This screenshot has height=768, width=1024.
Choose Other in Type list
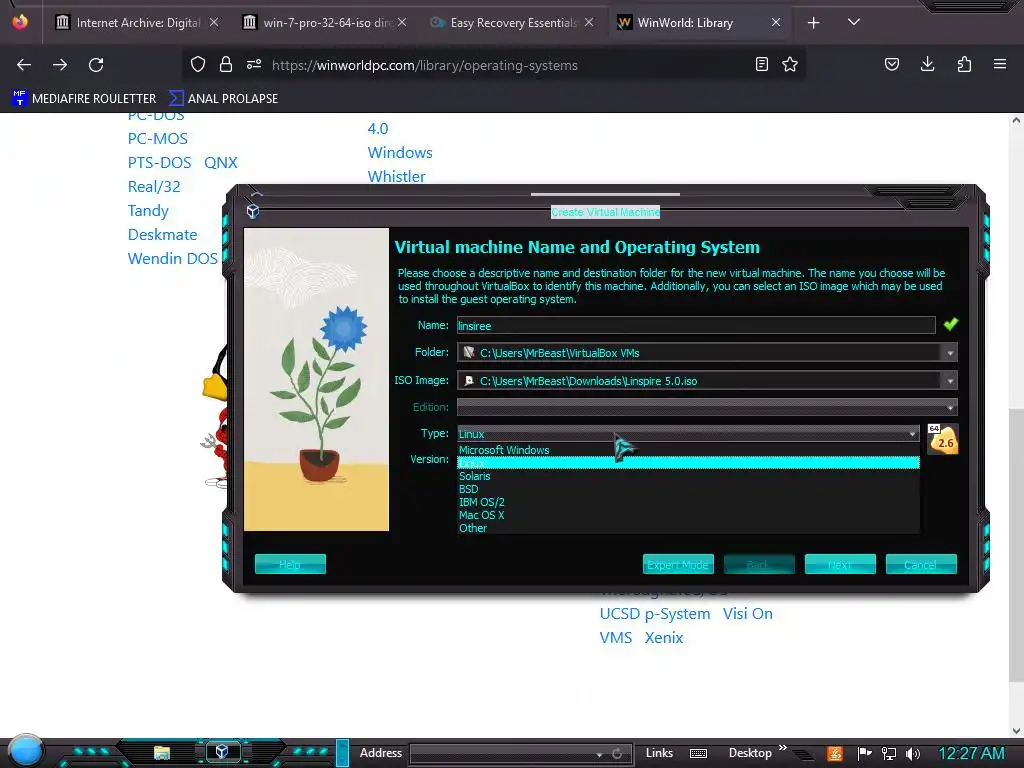[x=688, y=528]
